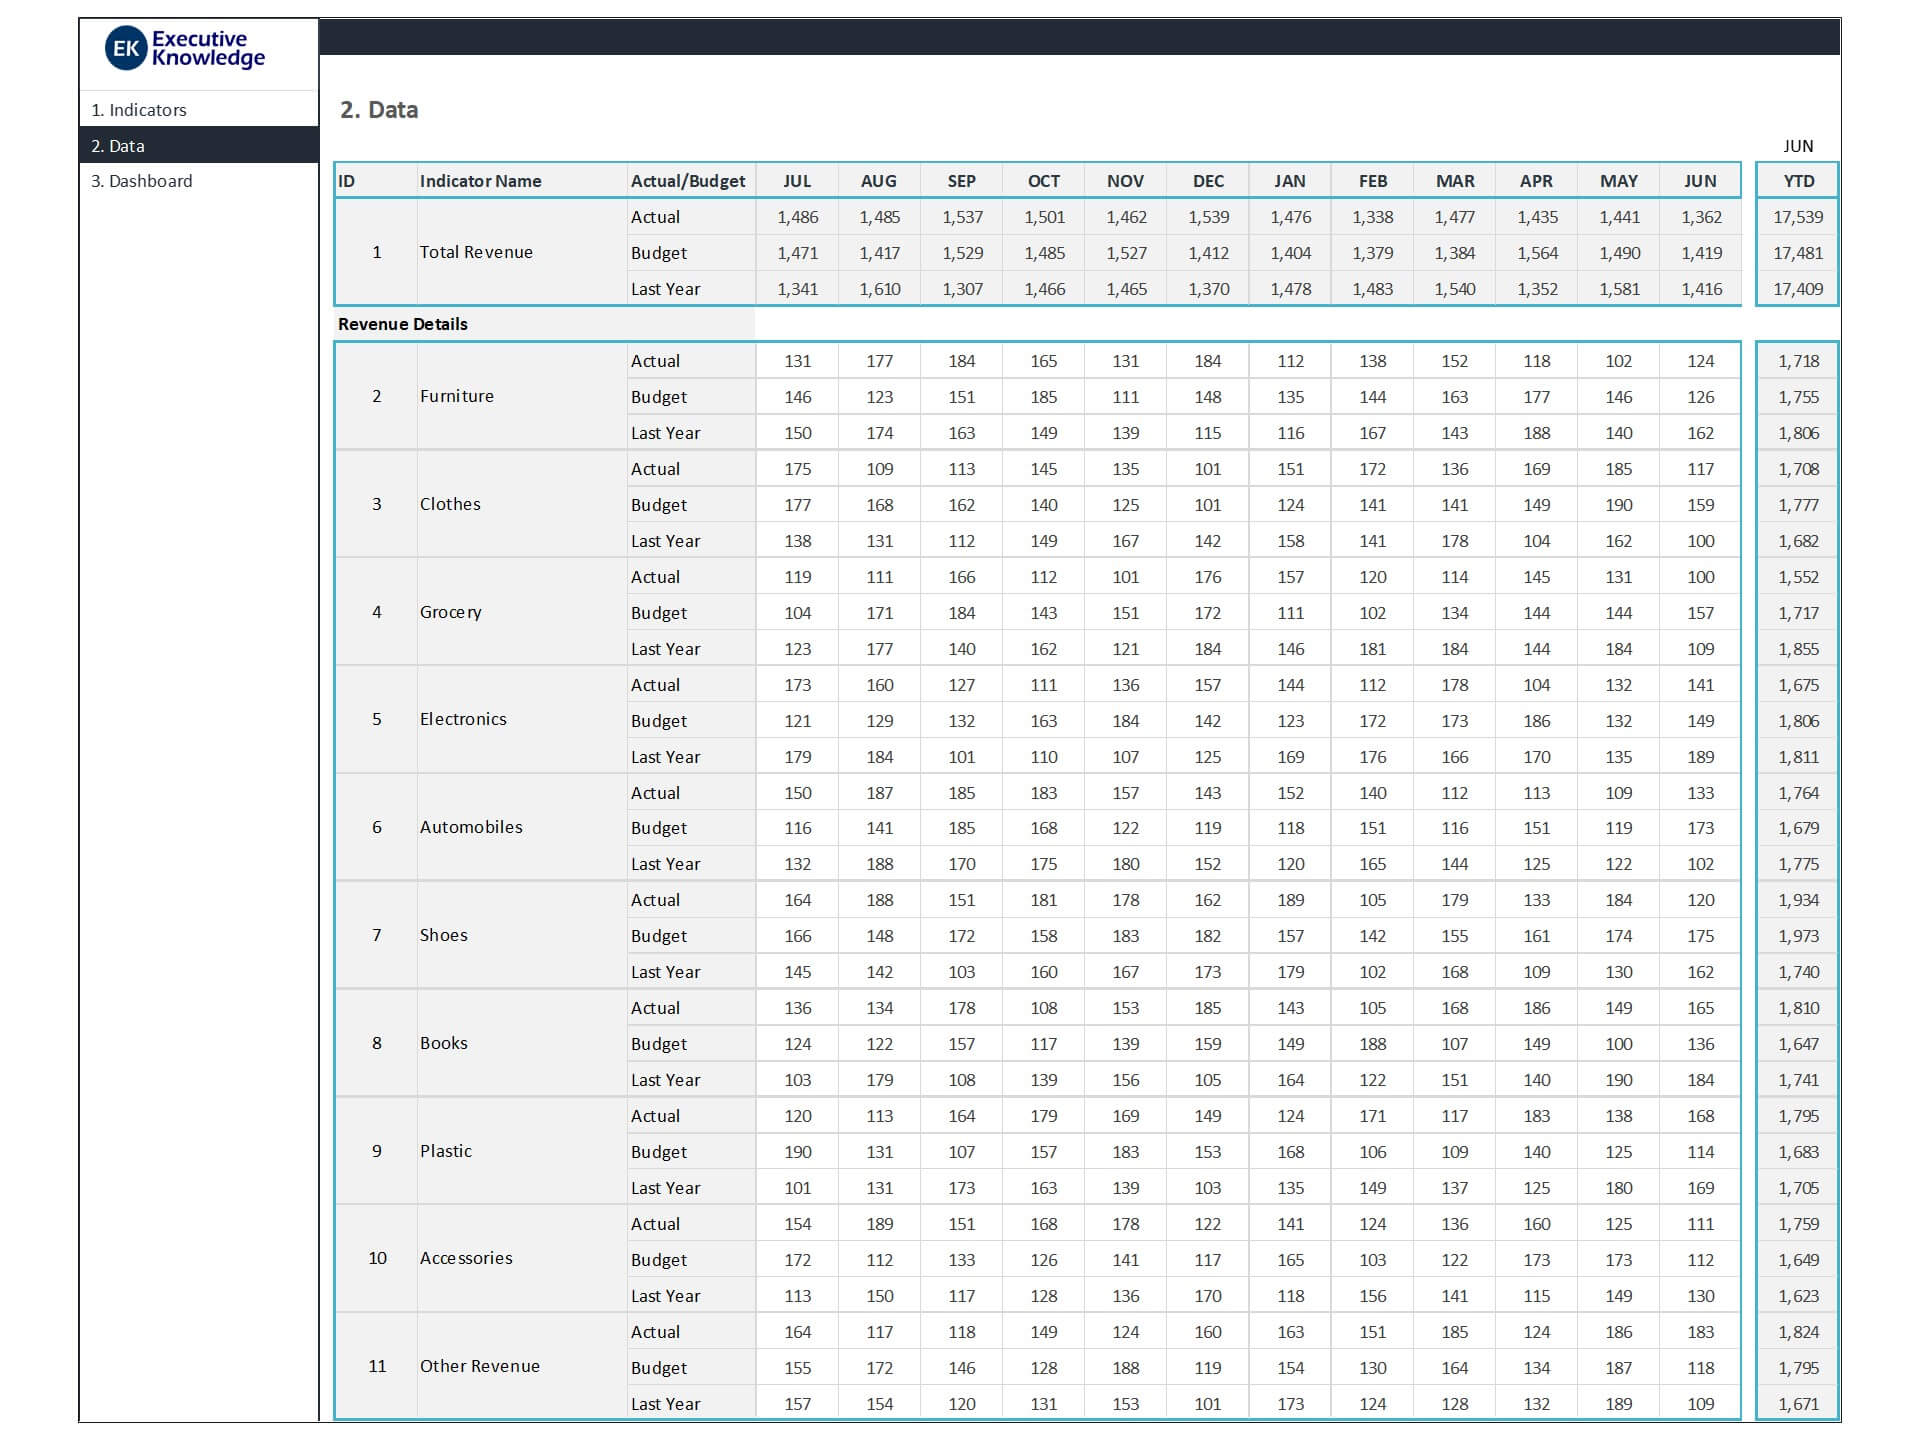Click Total Revenue YTD actual 17,539
This screenshot has width=1920, height=1440.
pos(1798,217)
